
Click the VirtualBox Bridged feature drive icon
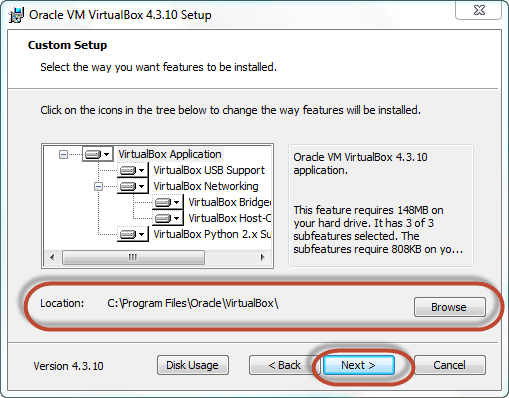tap(168, 202)
